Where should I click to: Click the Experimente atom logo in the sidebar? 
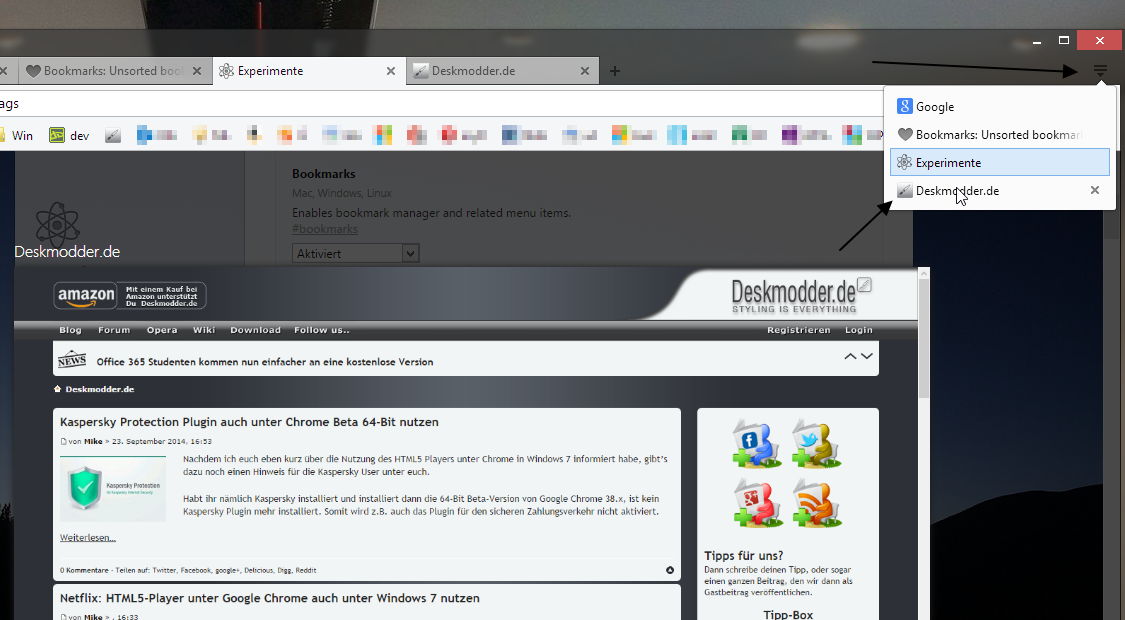click(57, 223)
